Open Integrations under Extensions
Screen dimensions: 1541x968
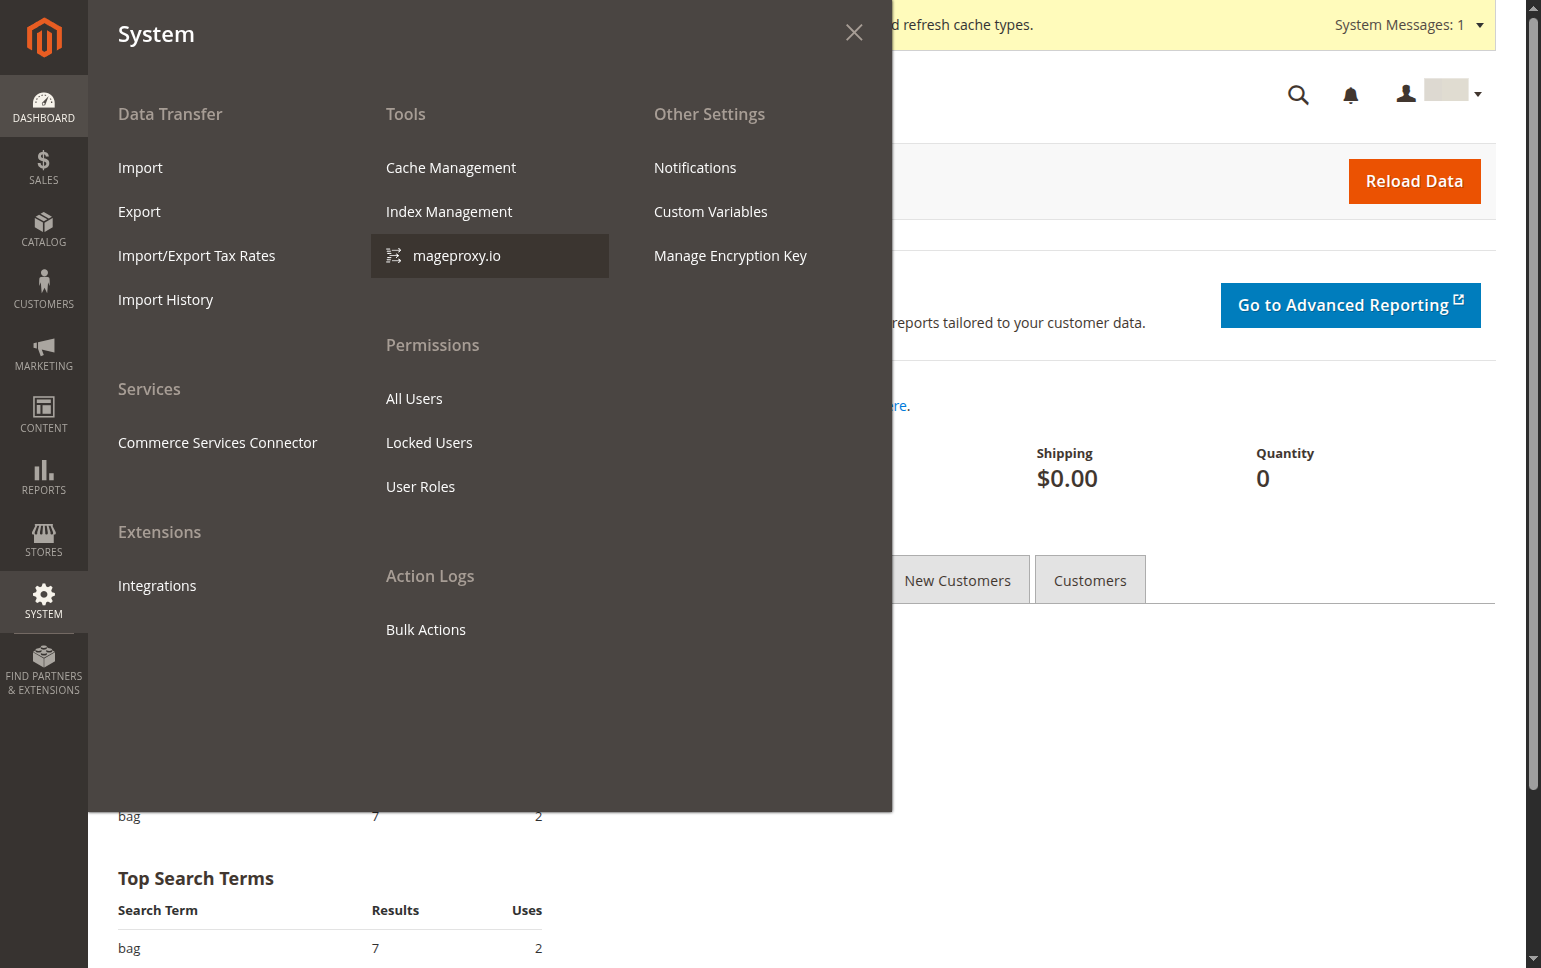(x=157, y=586)
